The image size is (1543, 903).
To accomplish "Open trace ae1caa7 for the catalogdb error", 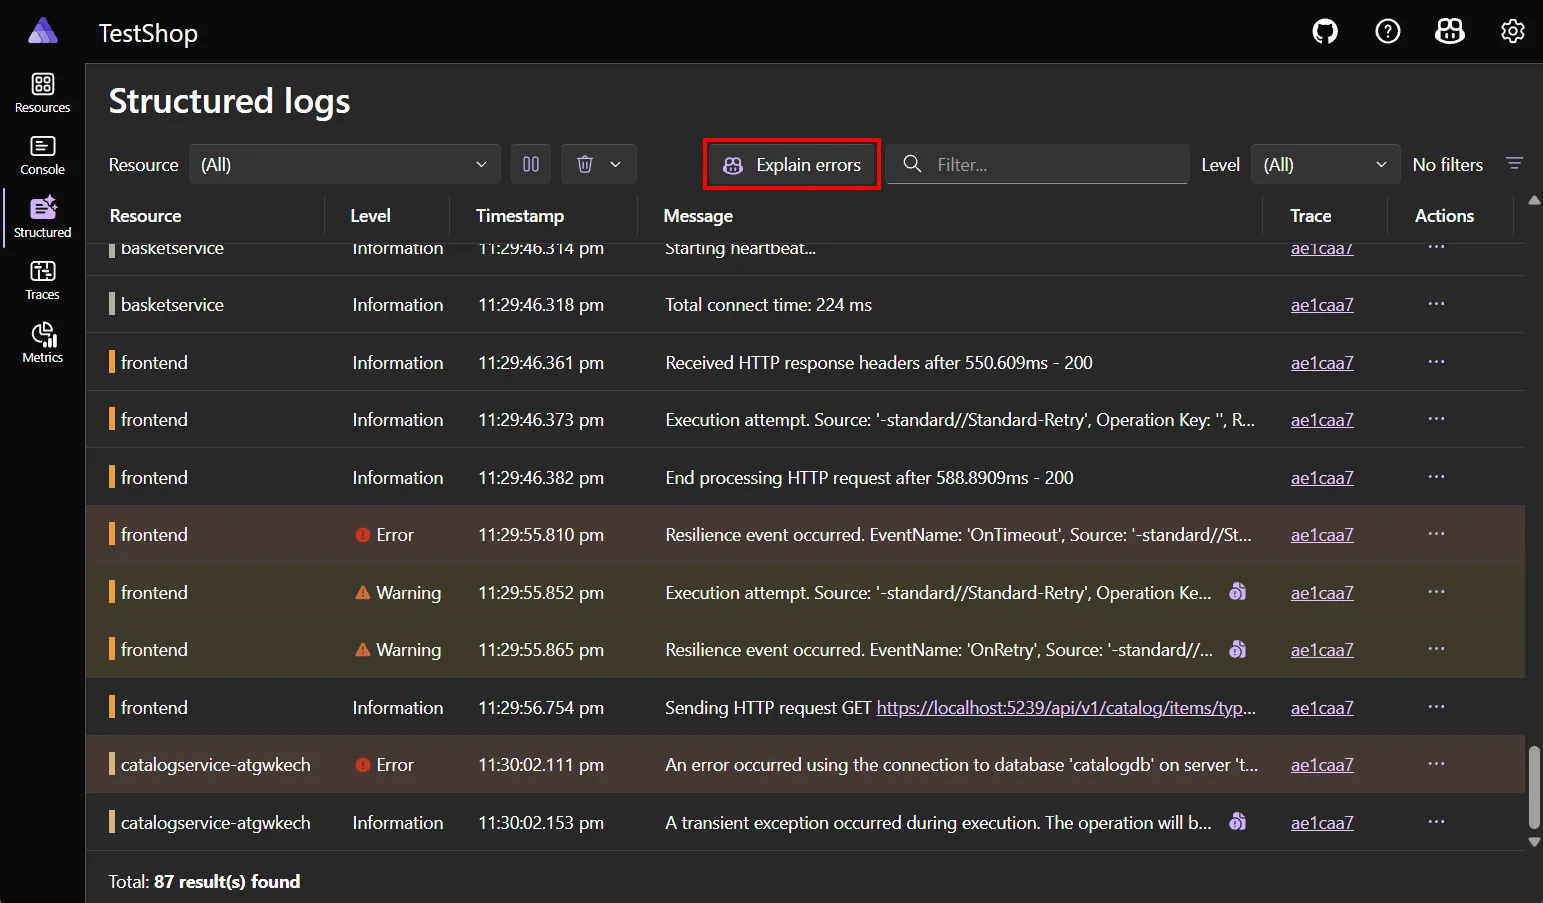I will click(1322, 764).
